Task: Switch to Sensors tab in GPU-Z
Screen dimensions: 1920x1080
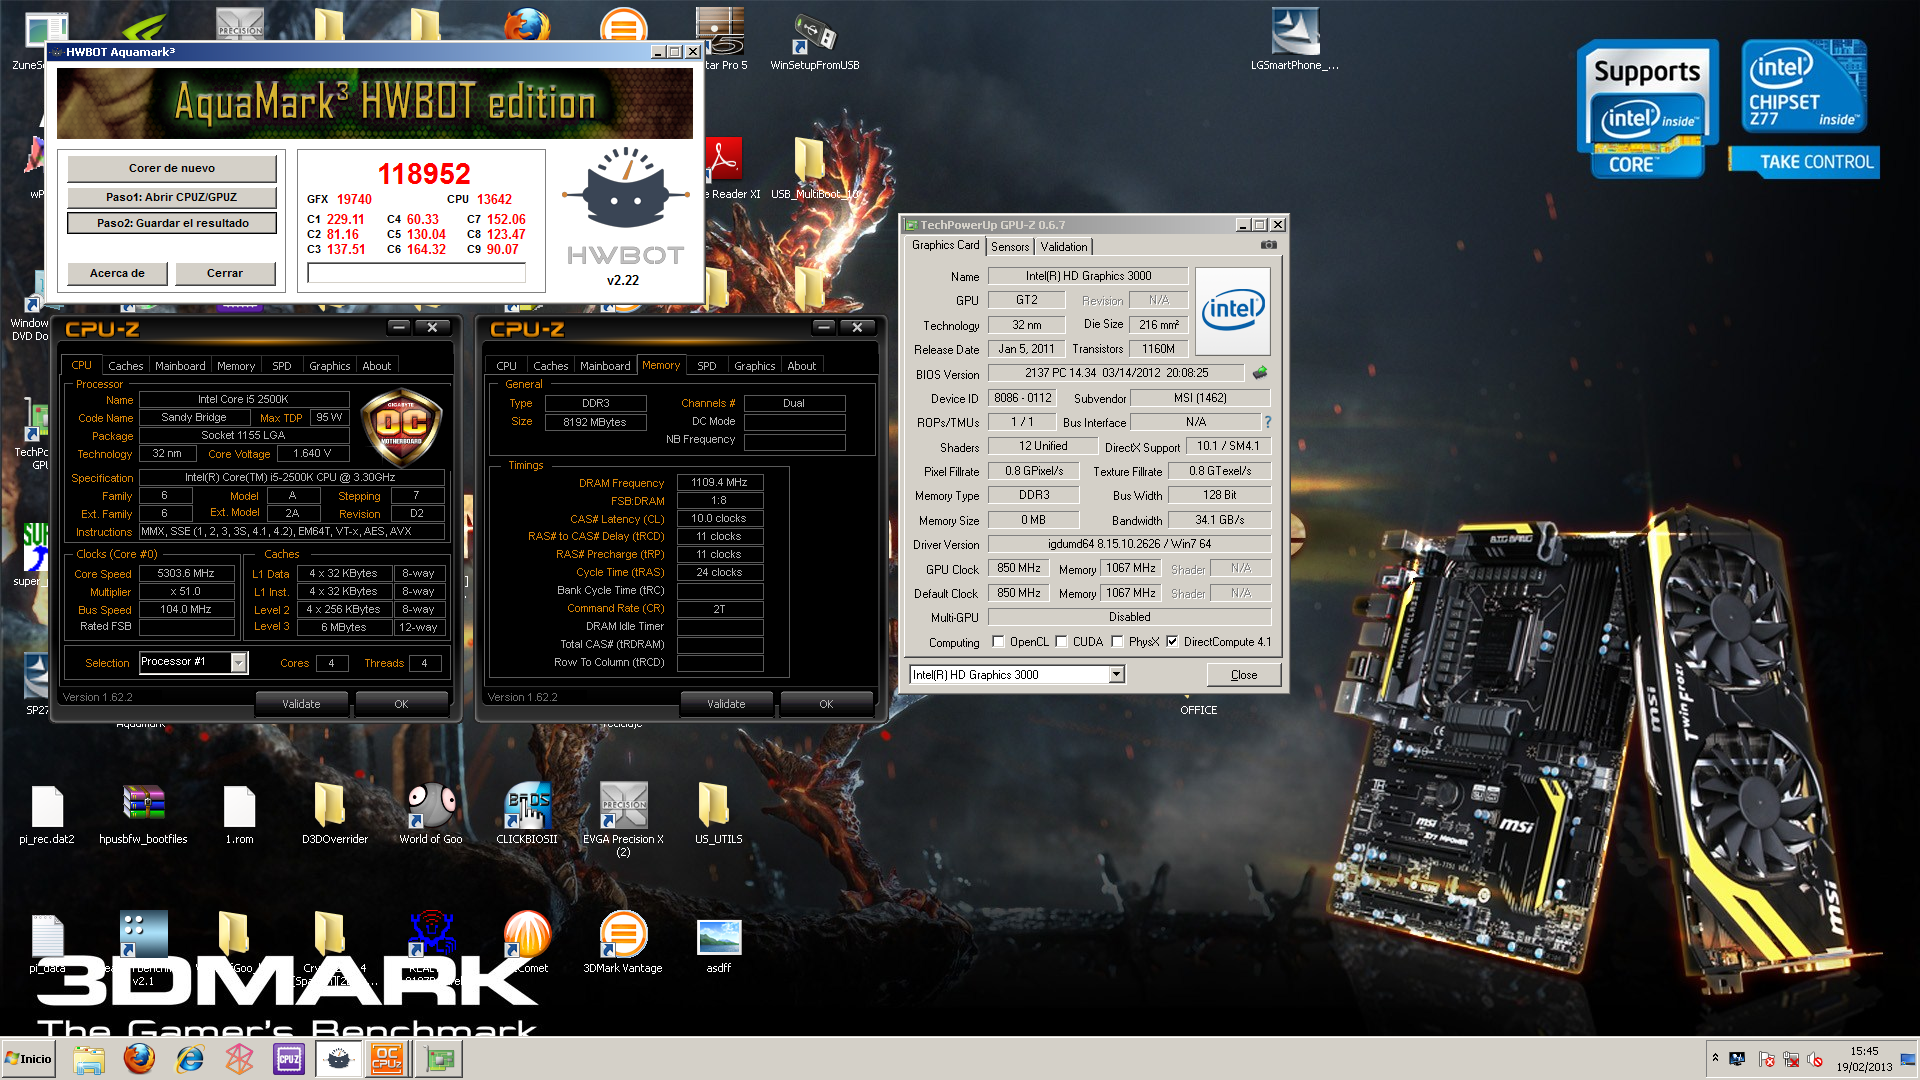Action: coord(1010,247)
